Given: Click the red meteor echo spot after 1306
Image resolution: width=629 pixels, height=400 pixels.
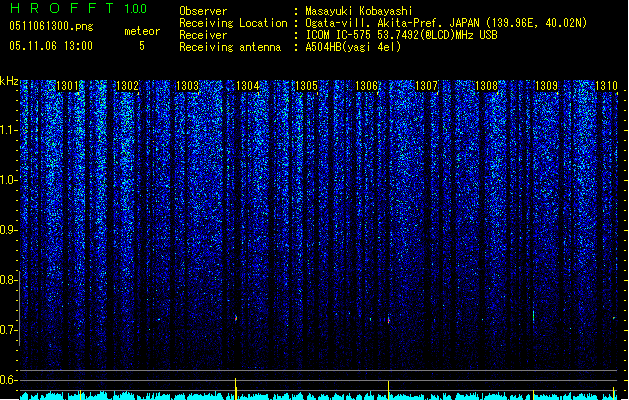Looking at the screenshot, I should coord(388,319).
